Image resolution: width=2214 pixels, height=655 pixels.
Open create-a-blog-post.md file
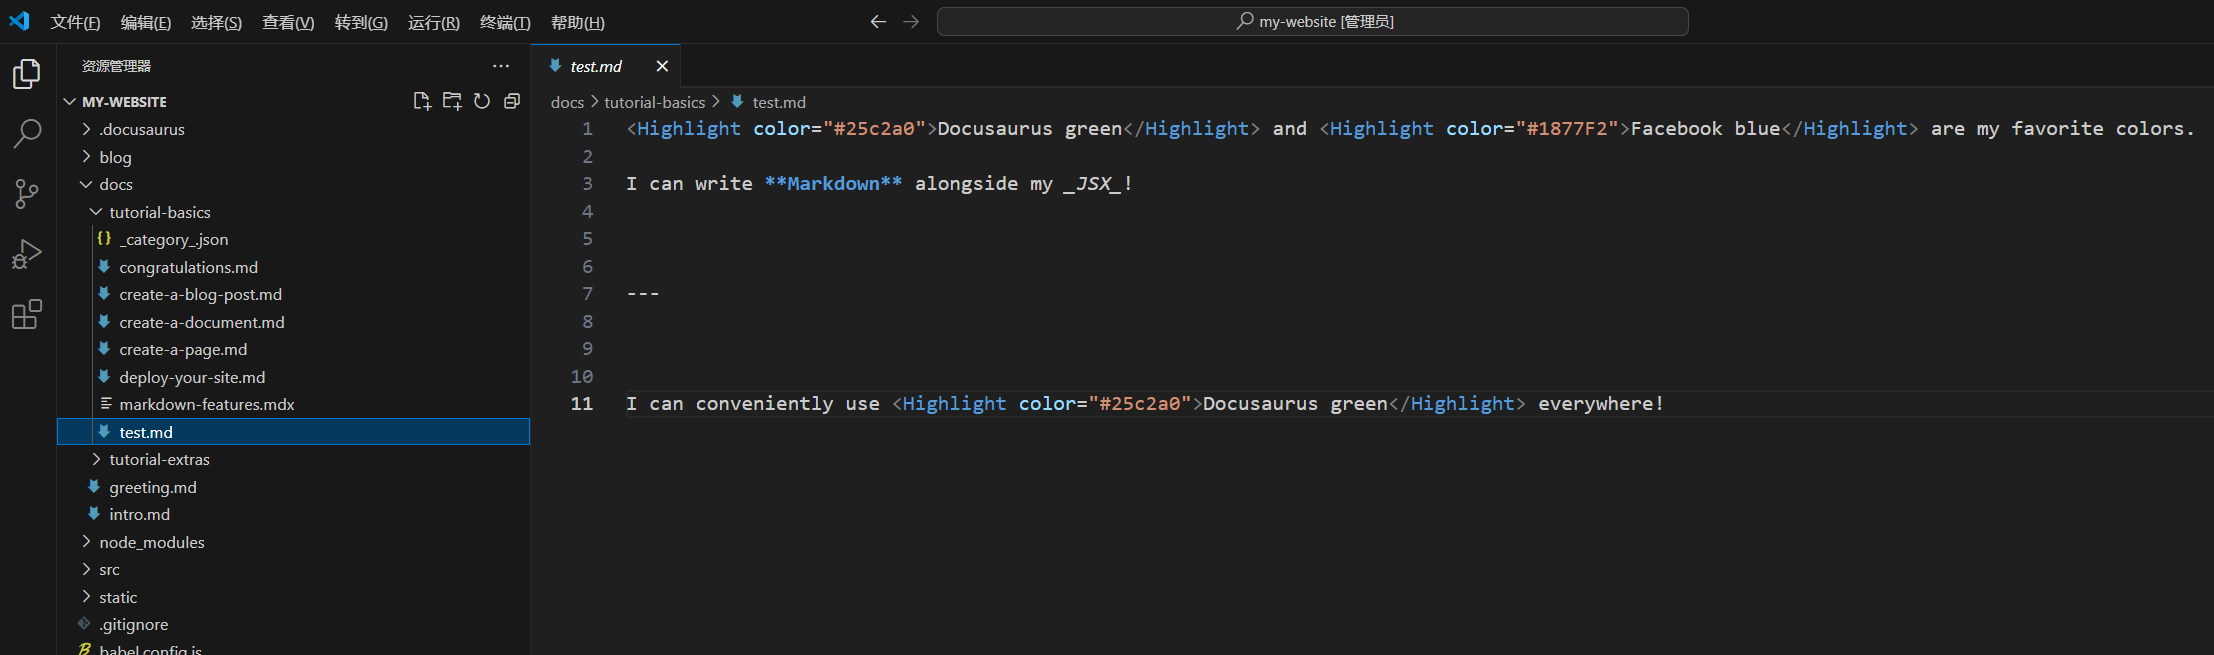293,294
